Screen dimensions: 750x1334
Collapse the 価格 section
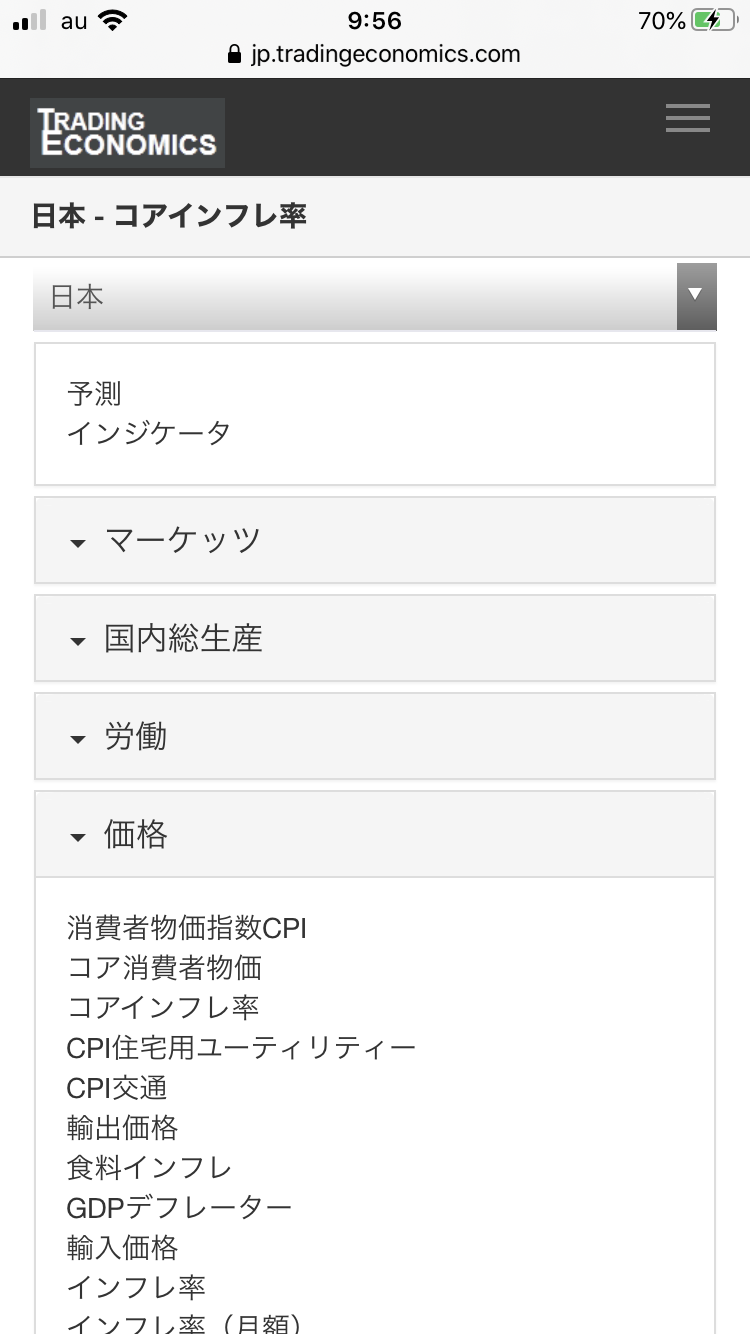375,834
